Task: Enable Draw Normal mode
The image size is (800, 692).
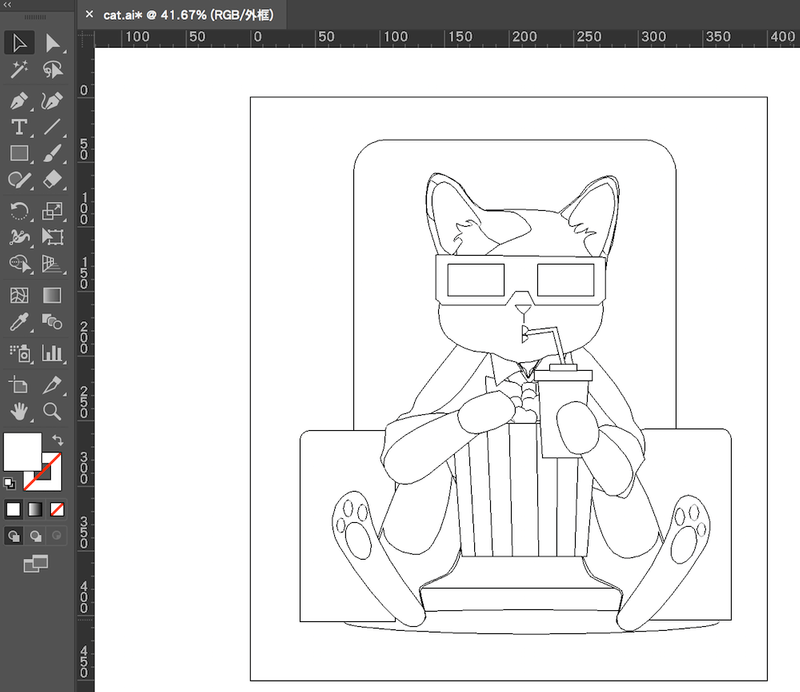Action: 15,536
